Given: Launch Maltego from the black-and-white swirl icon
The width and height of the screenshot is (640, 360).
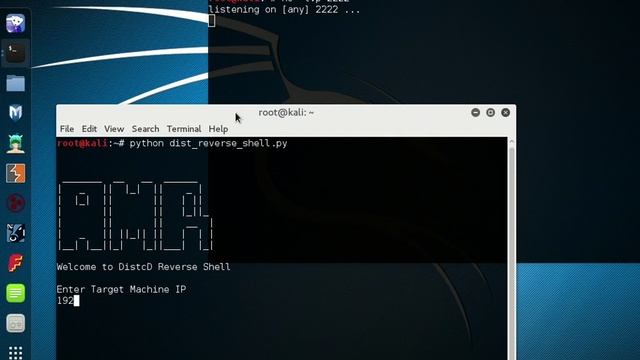Looking at the screenshot, I should (16, 233).
